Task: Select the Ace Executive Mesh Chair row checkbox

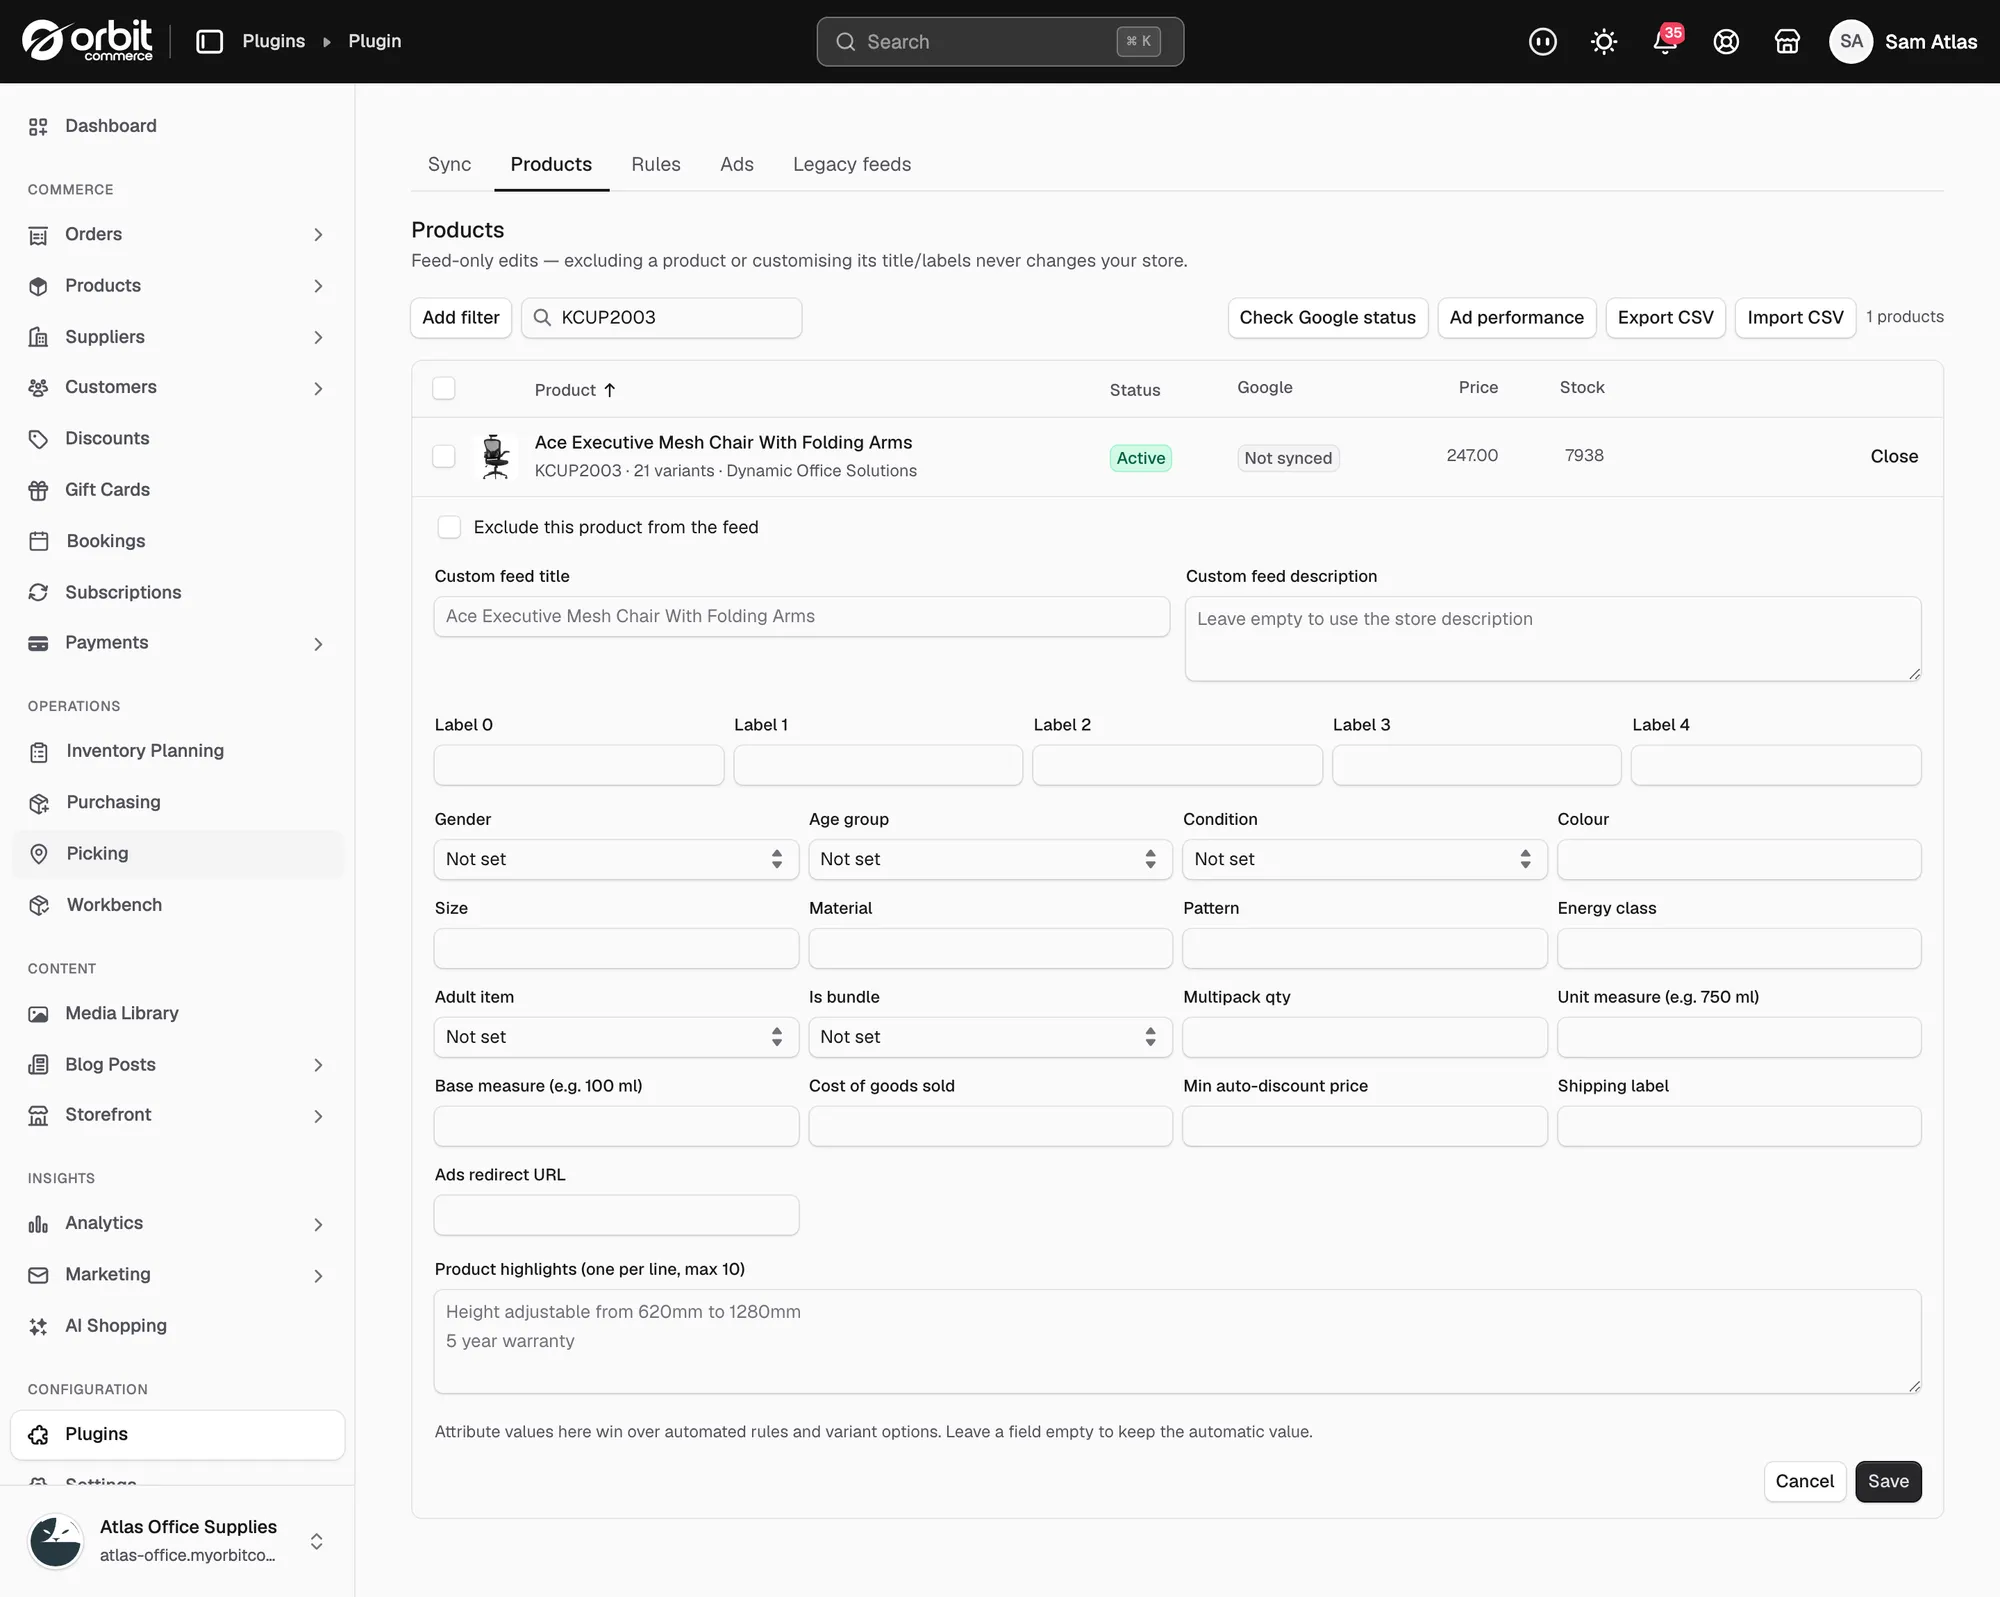Action: pos(444,456)
